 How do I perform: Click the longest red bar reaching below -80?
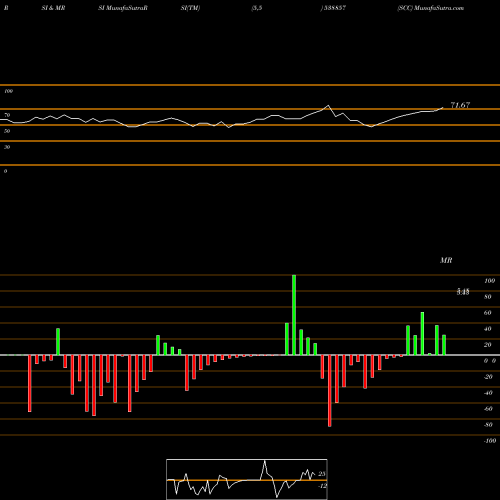(330, 391)
